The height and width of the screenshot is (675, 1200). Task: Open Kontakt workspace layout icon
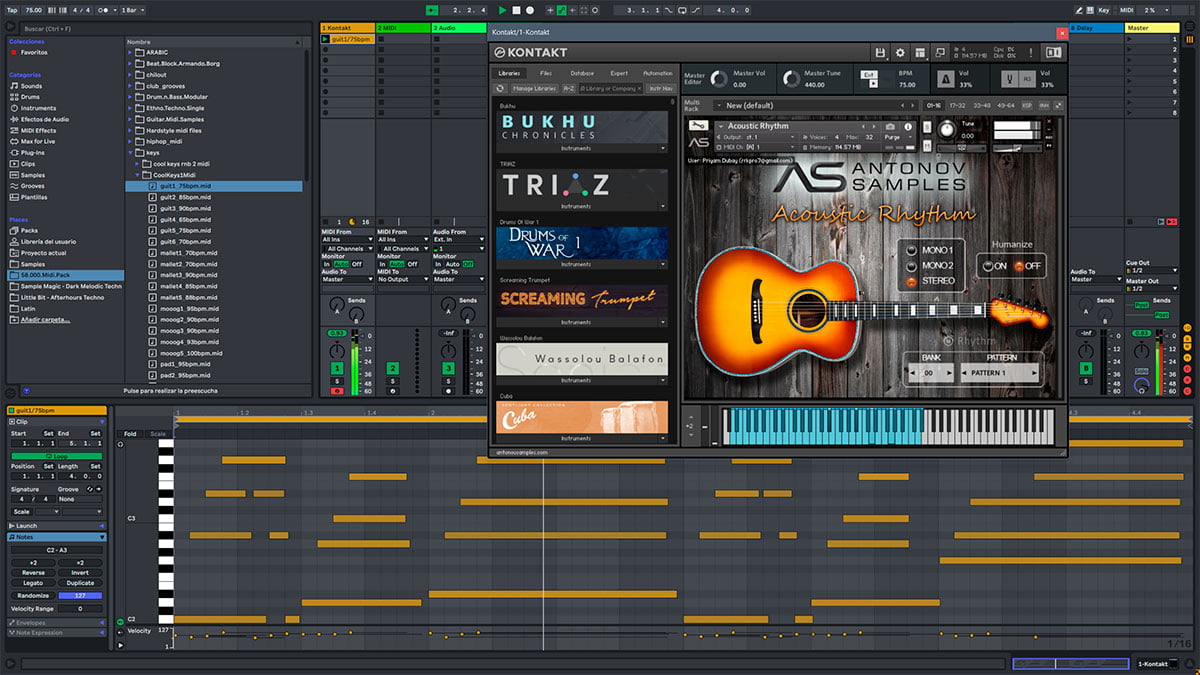920,53
